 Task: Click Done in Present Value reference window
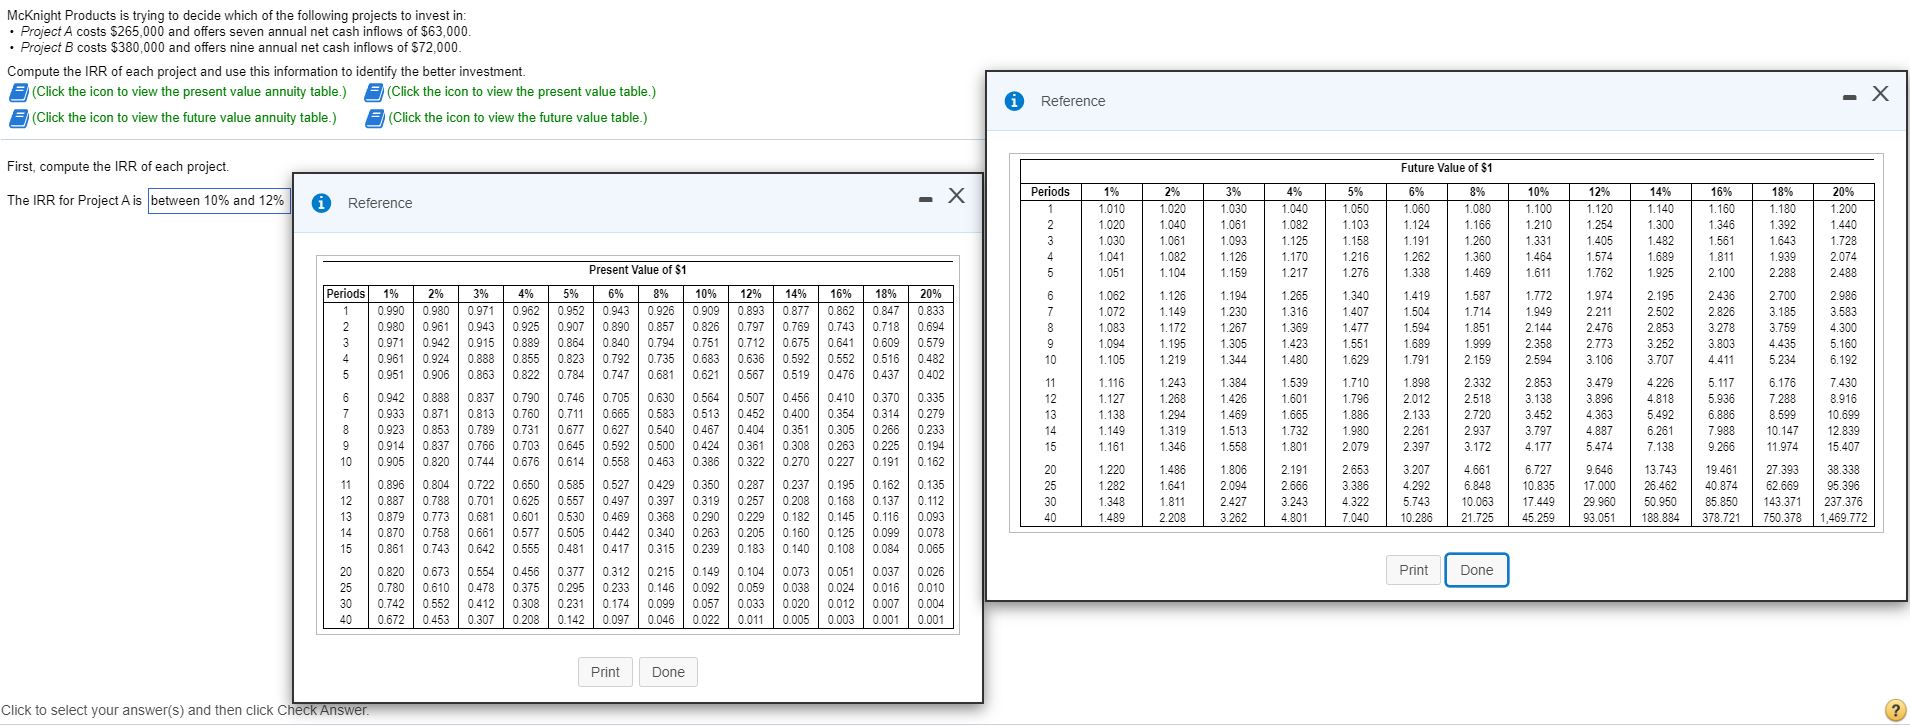tap(668, 672)
